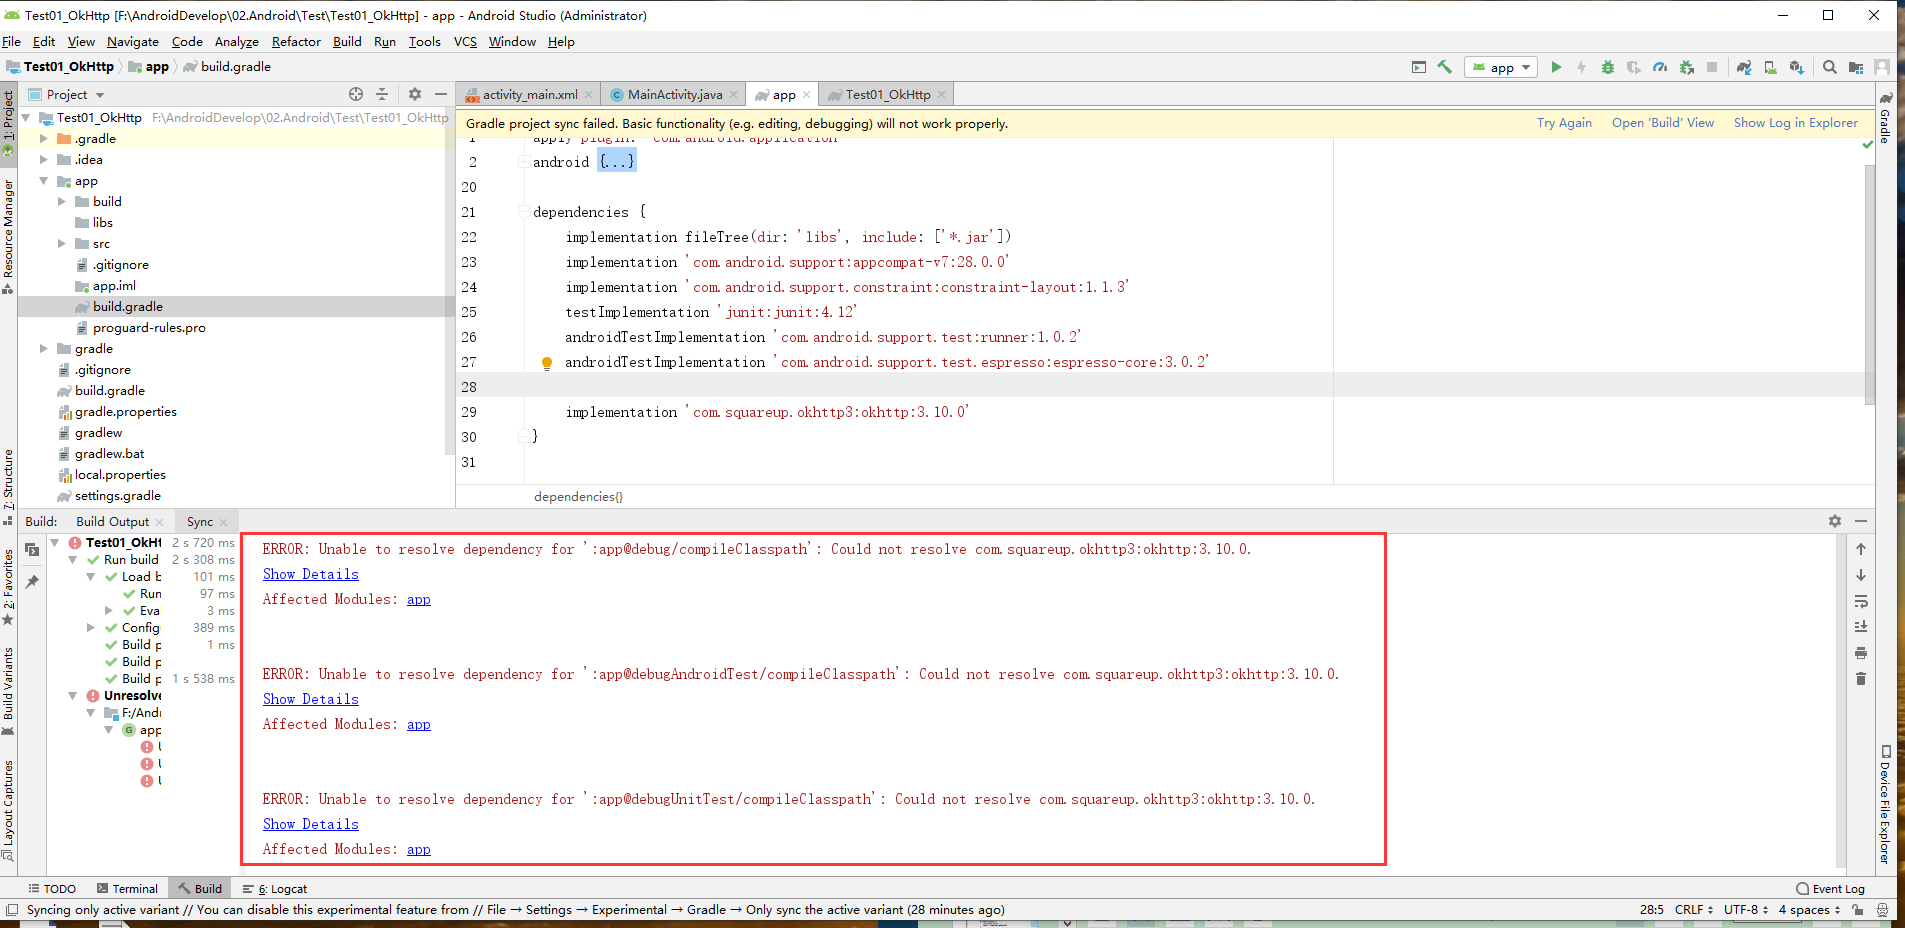This screenshot has height=928, width=1905.
Task: Collapse the app module in tree
Action: tap(44, 181)
